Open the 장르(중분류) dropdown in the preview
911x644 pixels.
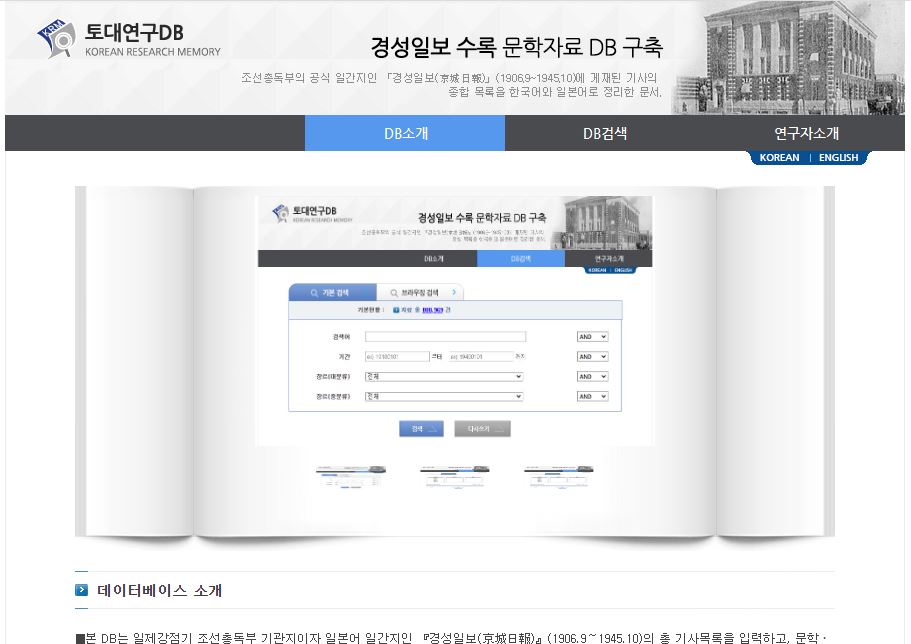tap(443, 397)
